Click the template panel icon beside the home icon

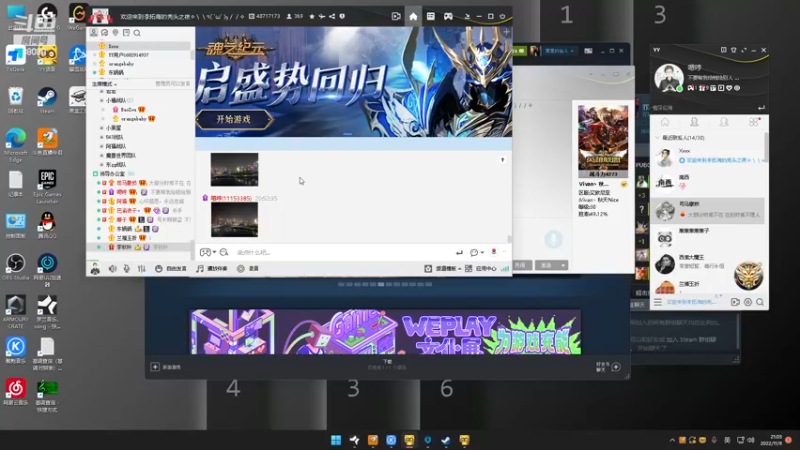tap(431, 16)
